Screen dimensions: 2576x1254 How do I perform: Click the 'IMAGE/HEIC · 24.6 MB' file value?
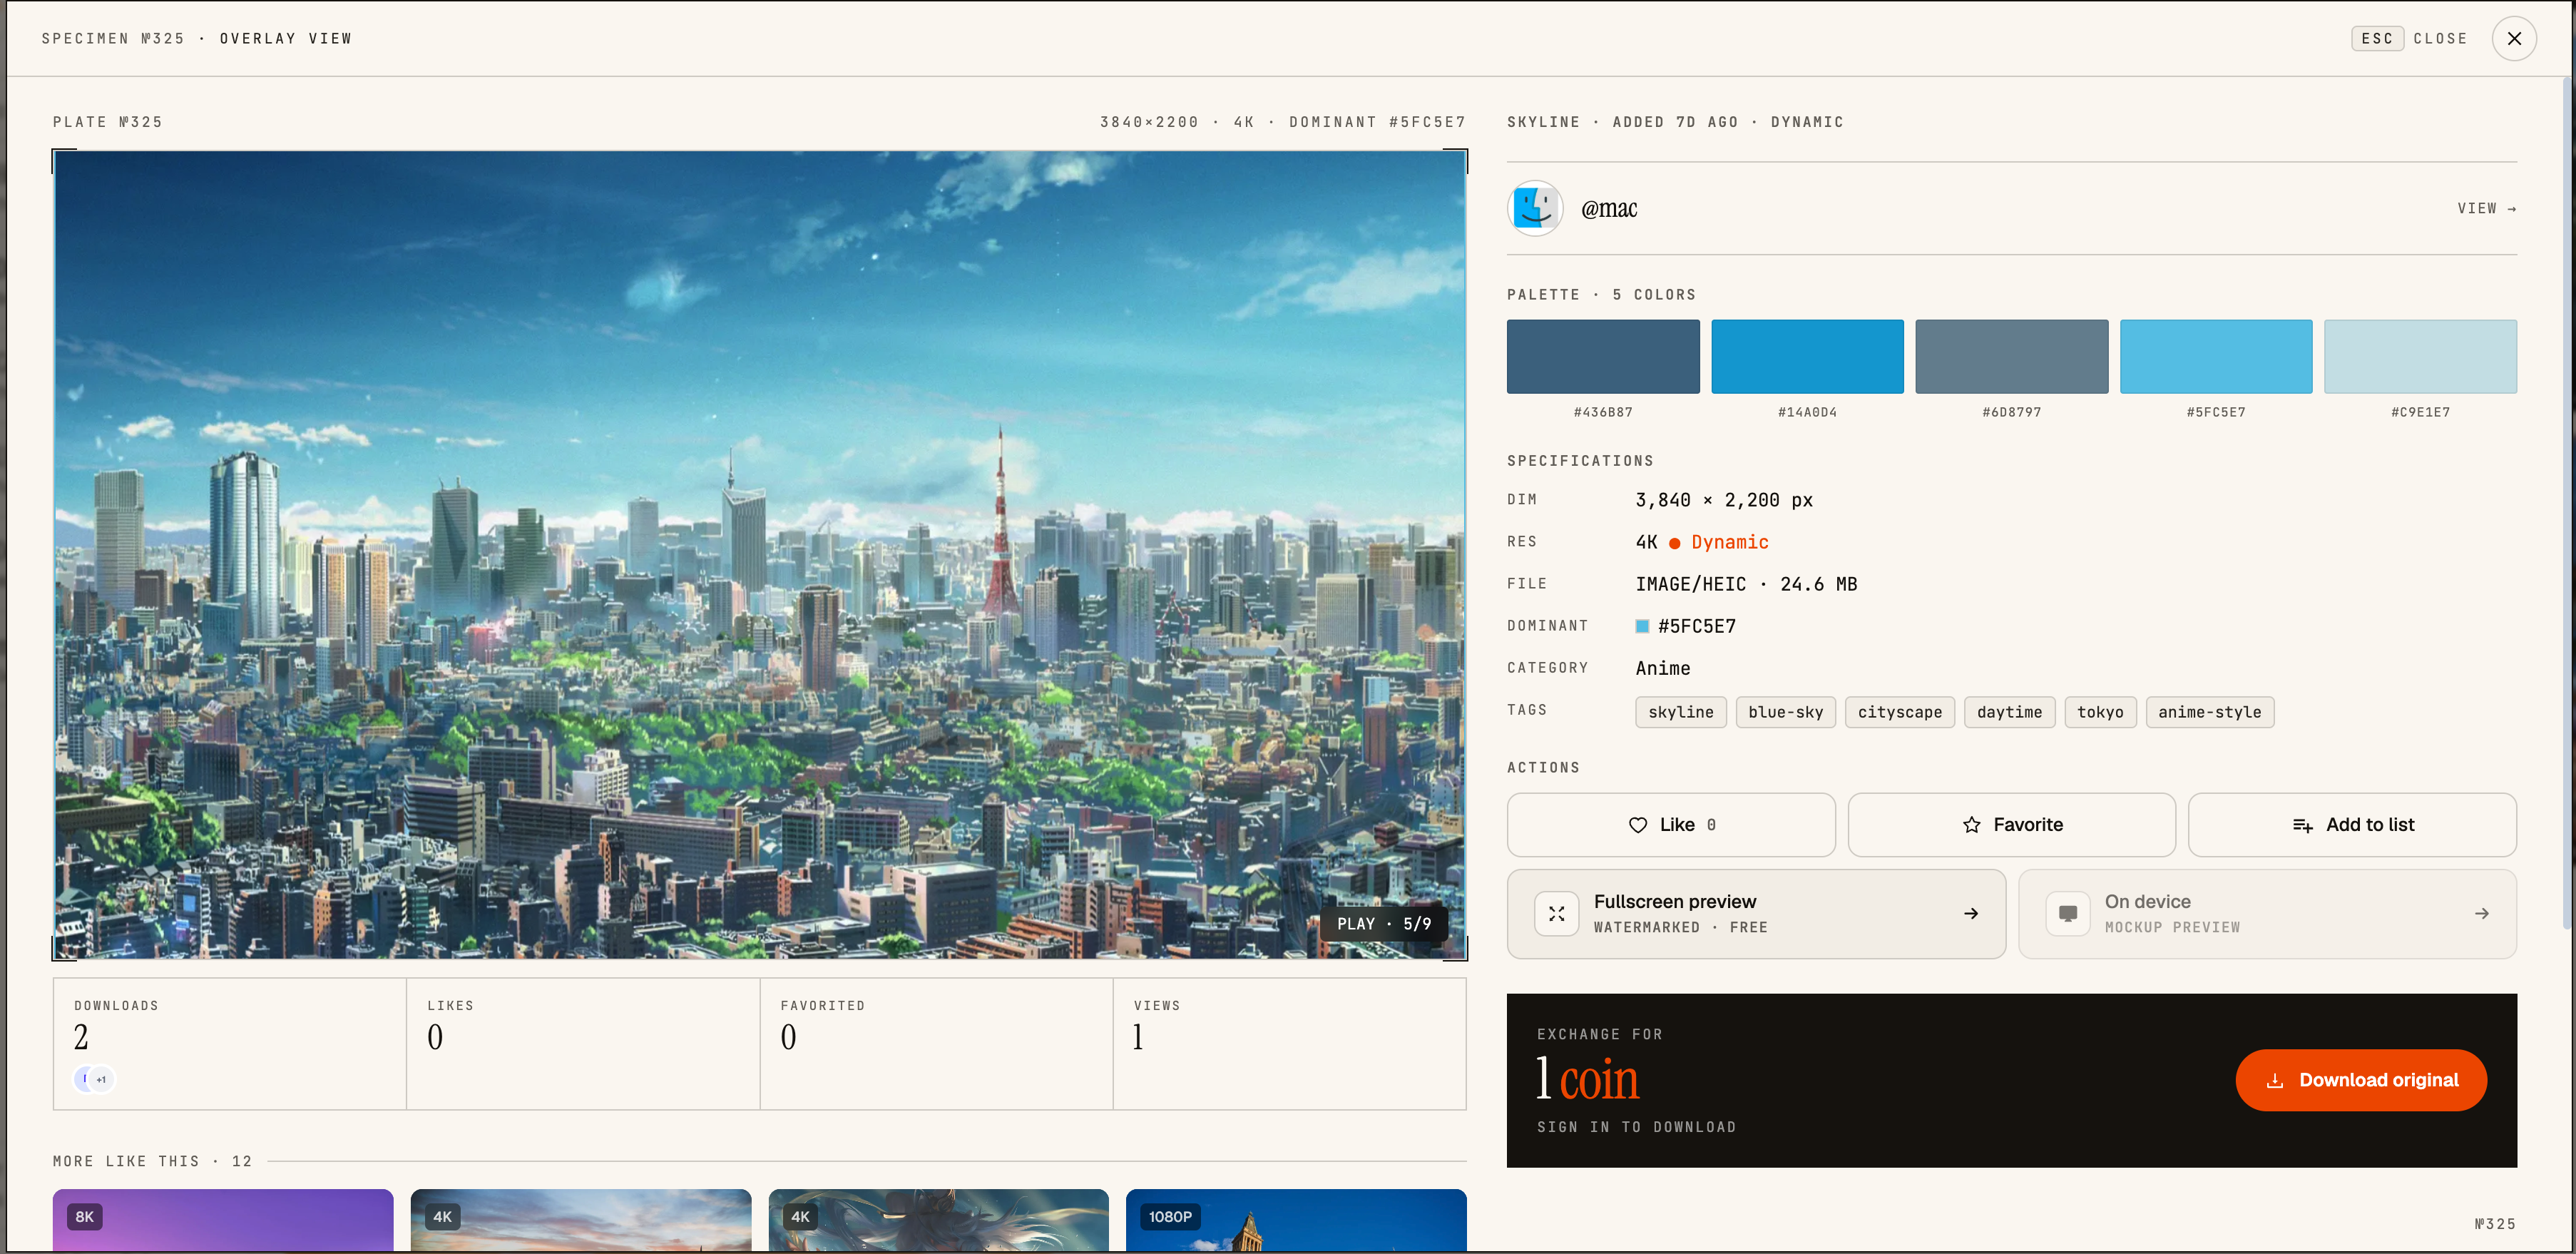[x=1746, y=584]
